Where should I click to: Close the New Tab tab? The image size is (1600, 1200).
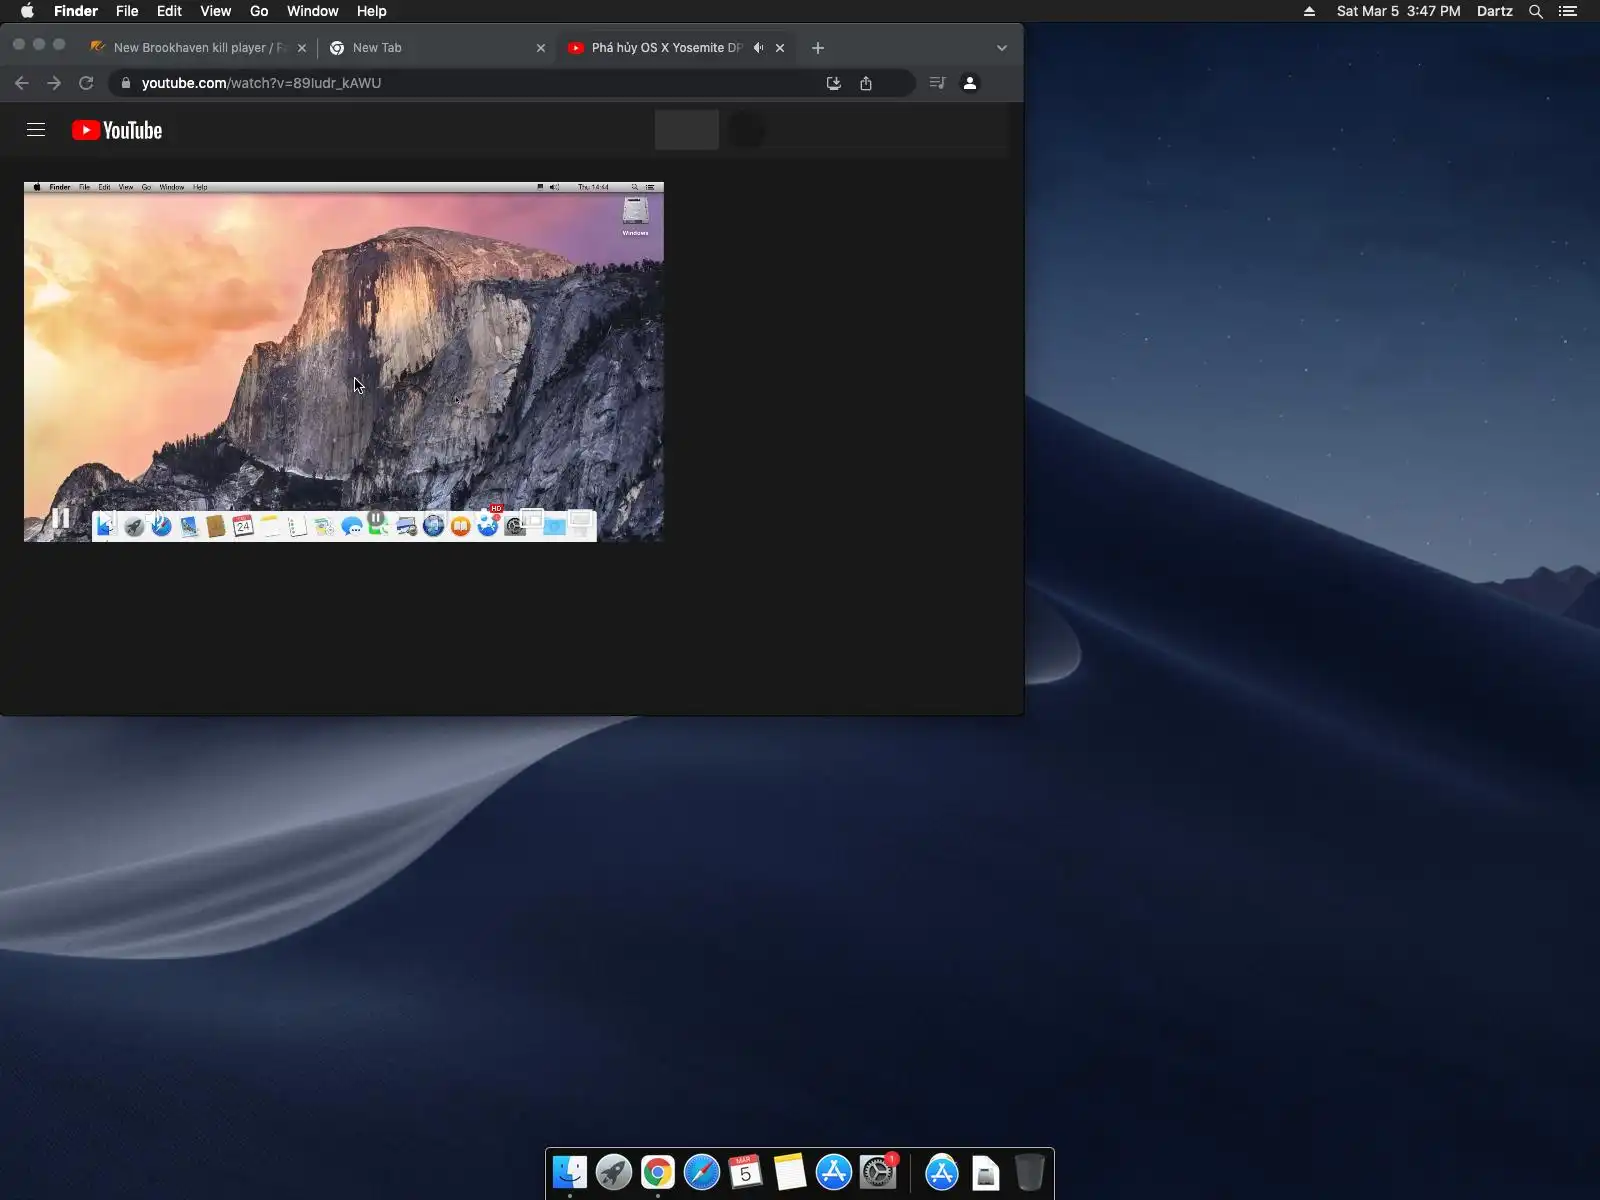click(x=541, y=48)
